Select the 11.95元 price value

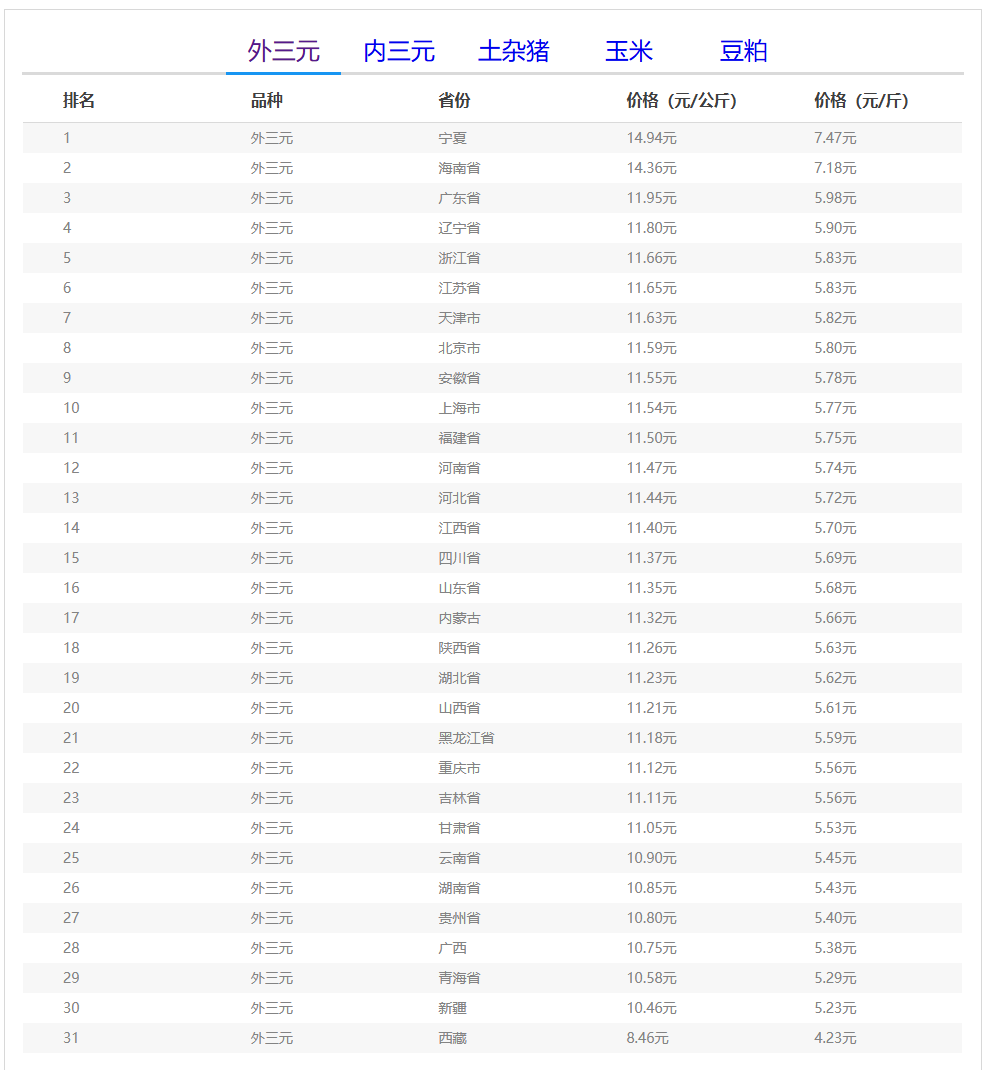pyautogui.click(x=652, y=198)
